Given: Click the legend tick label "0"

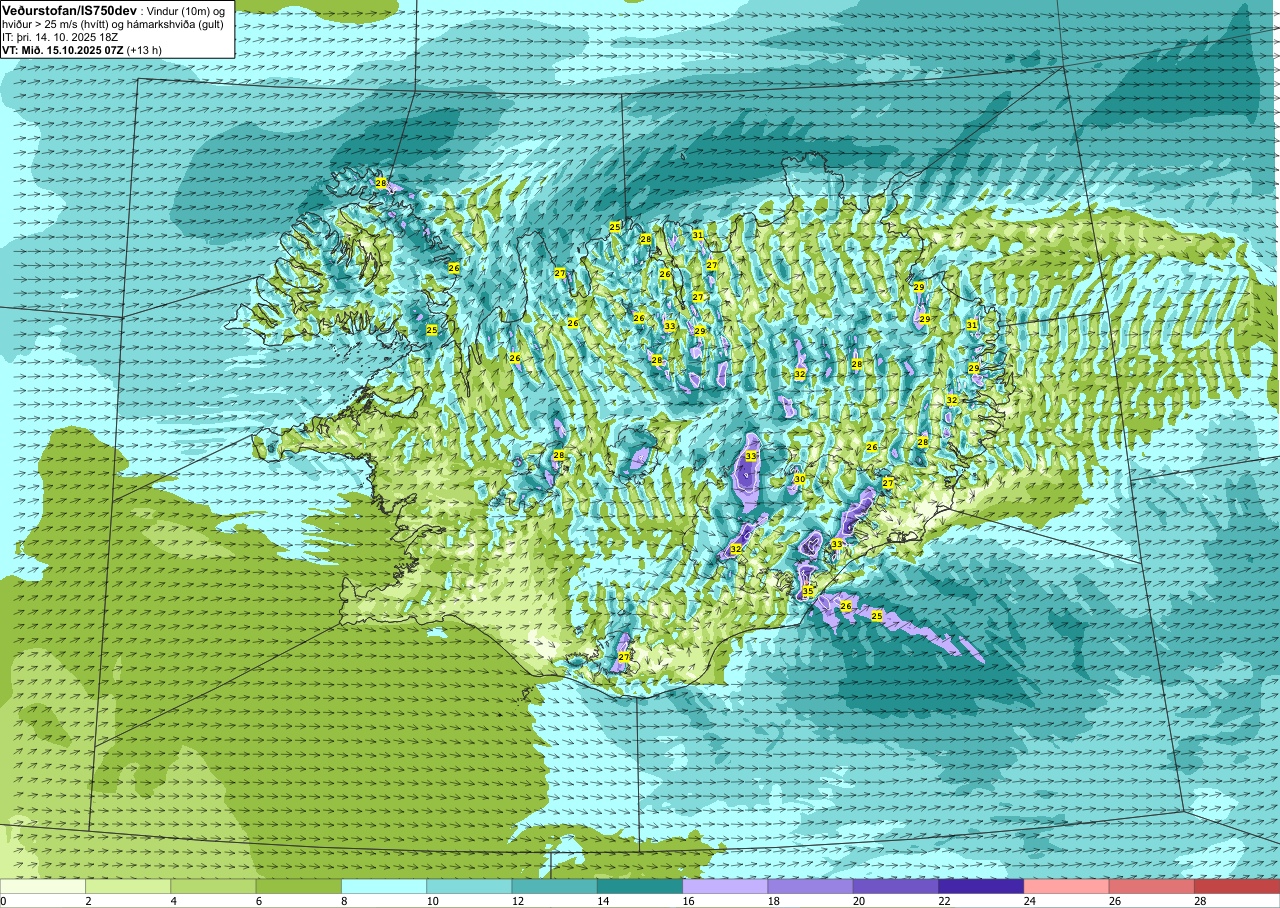Looking at the screenshot, I should [x=4, y=901].
